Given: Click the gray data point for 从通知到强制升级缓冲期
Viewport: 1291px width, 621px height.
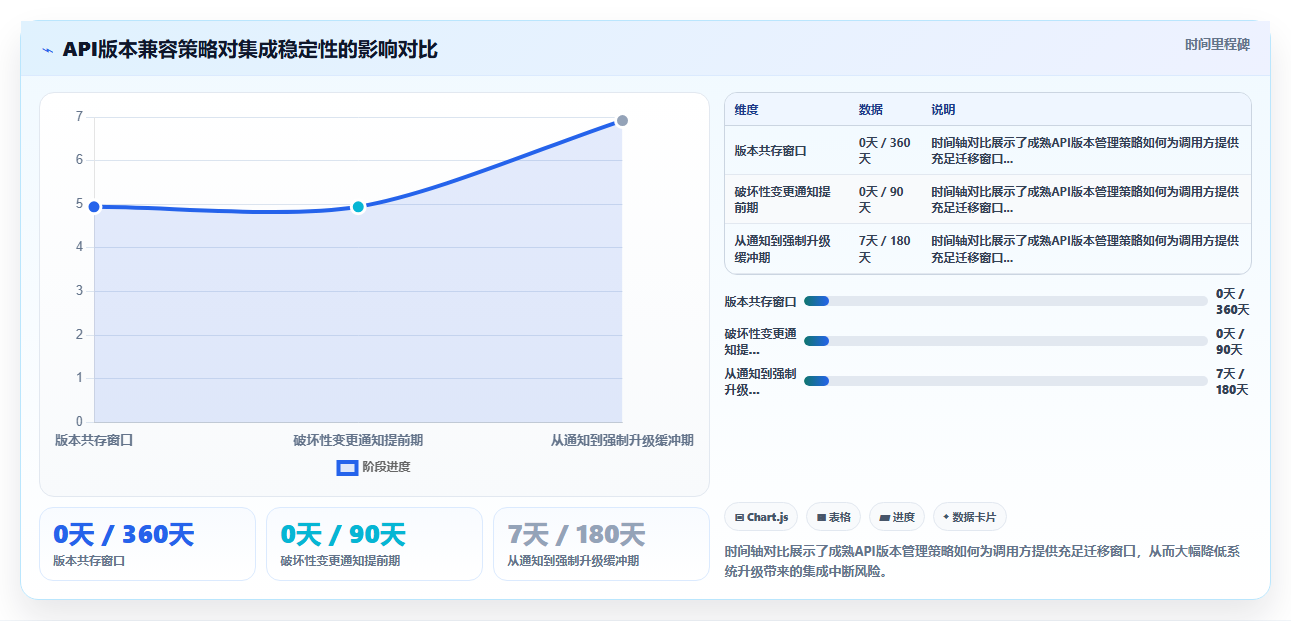Looking at the screenshot, I should coord(622,121).
